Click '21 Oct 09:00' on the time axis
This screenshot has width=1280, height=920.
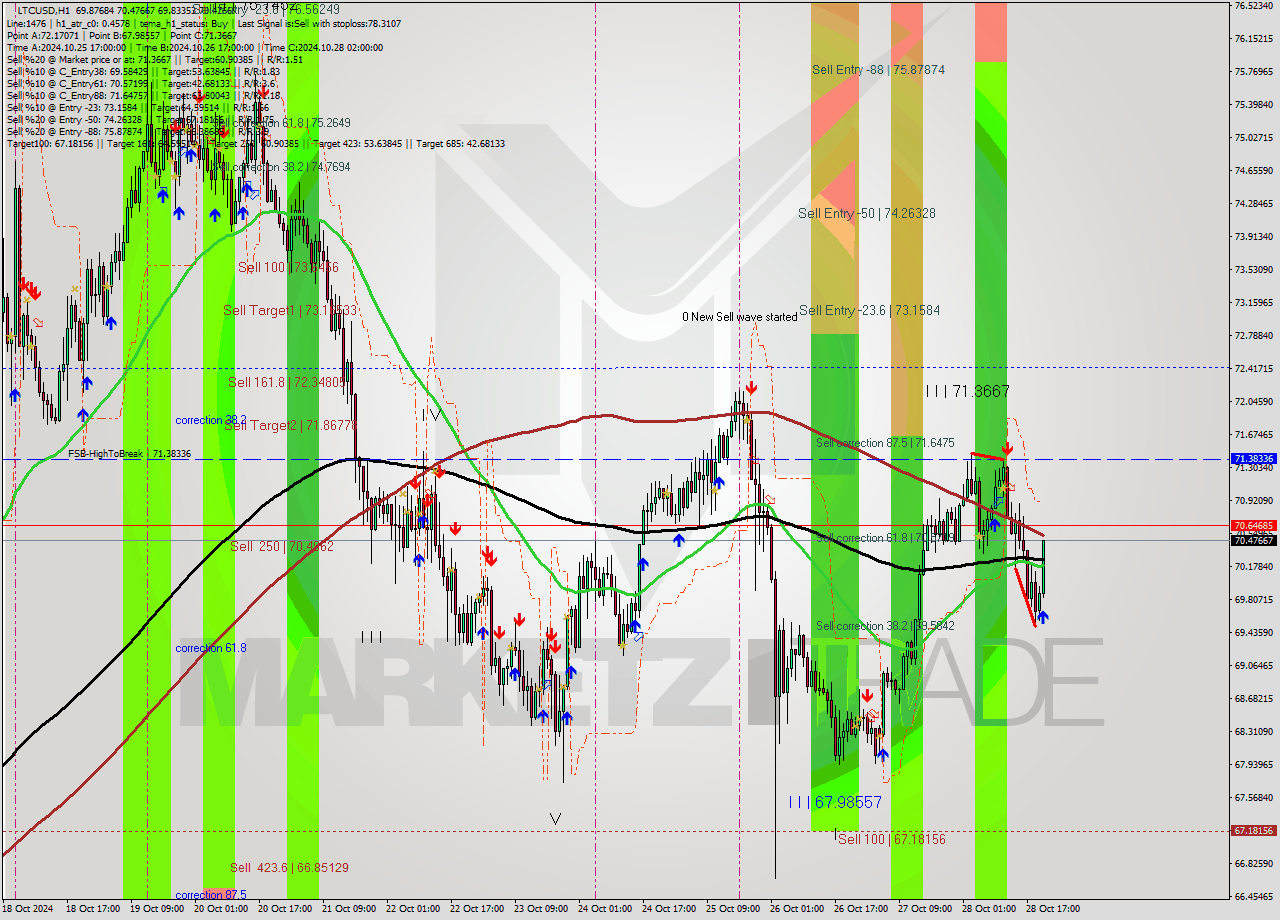click(350, 909)
